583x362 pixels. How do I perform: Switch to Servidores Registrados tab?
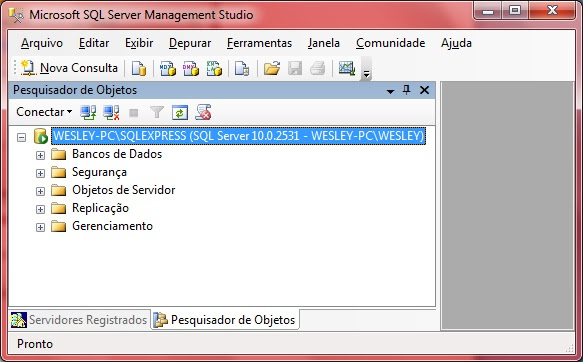click(79, 320)
